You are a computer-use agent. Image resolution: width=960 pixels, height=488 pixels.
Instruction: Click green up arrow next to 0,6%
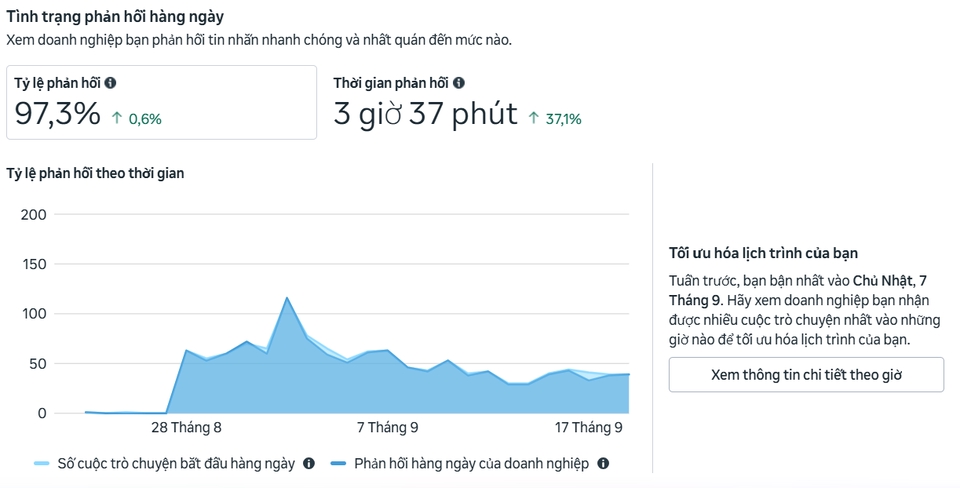(117, 118)
